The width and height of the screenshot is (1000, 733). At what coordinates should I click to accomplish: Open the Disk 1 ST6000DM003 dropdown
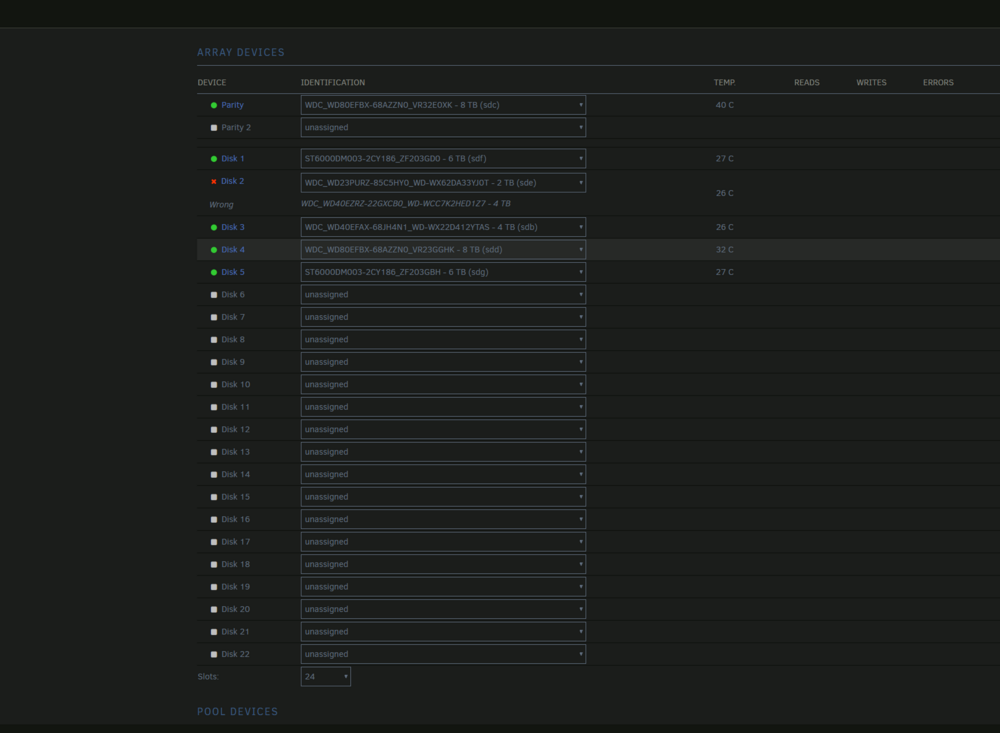[443, 159]
